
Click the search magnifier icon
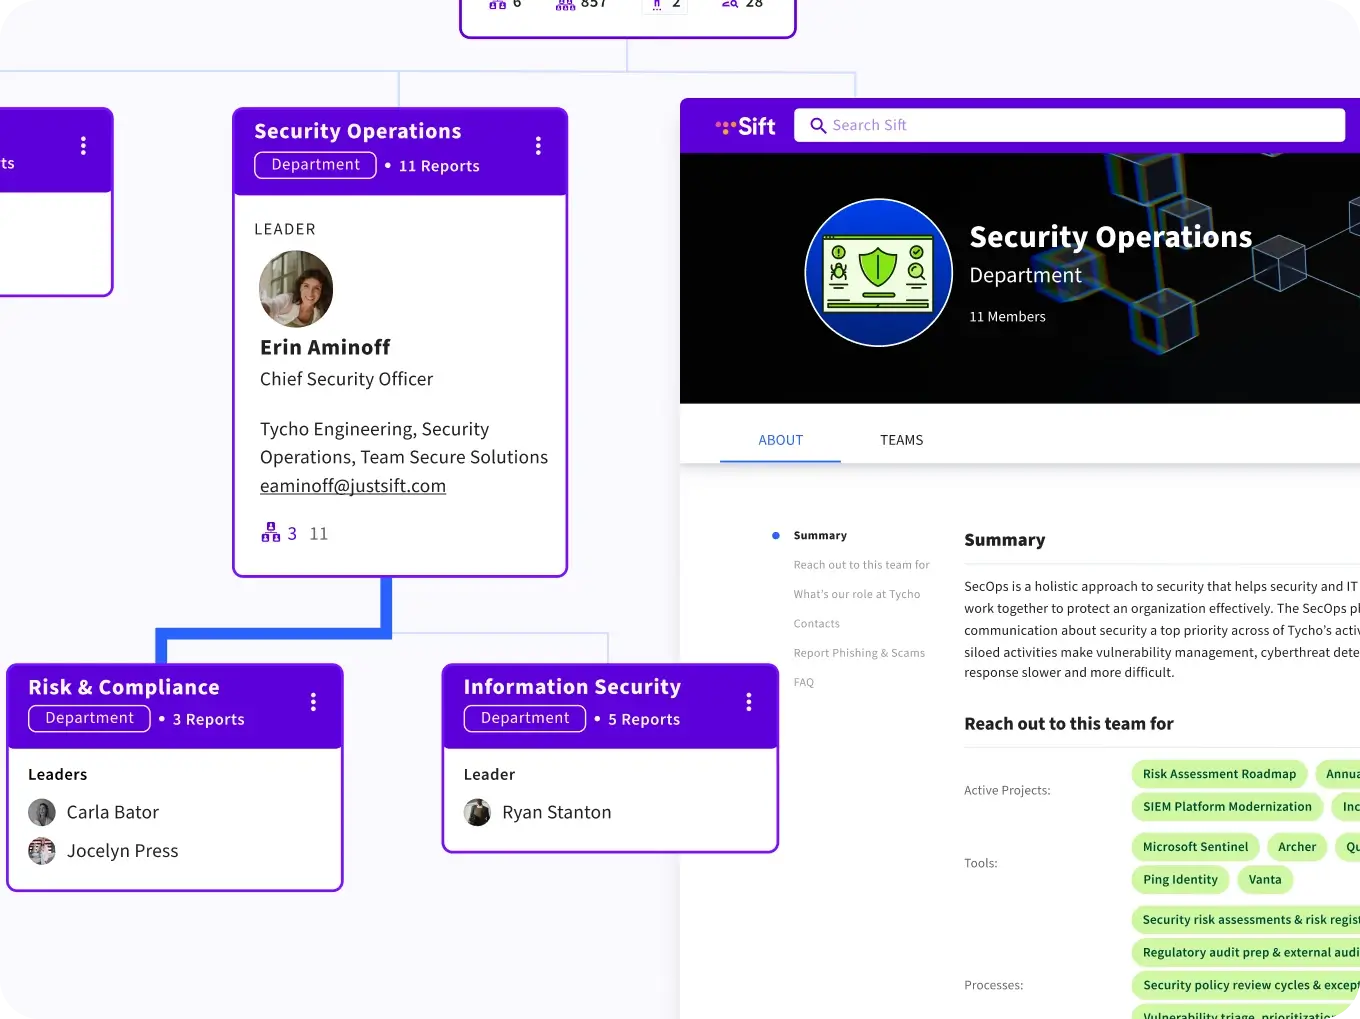coord(818,125)
